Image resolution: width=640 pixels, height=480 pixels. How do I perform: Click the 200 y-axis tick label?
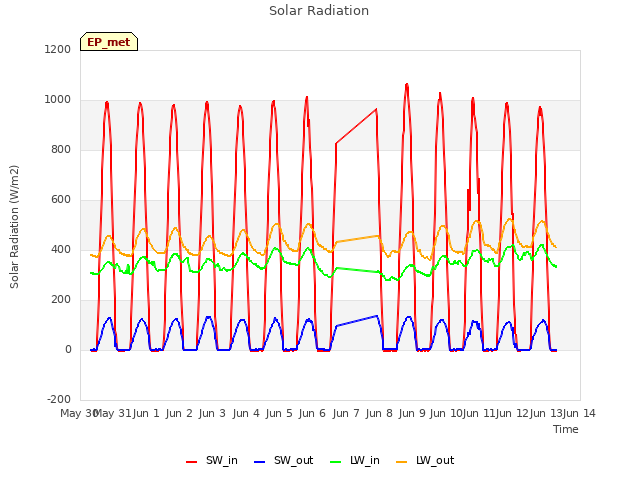tap(61, 300)
